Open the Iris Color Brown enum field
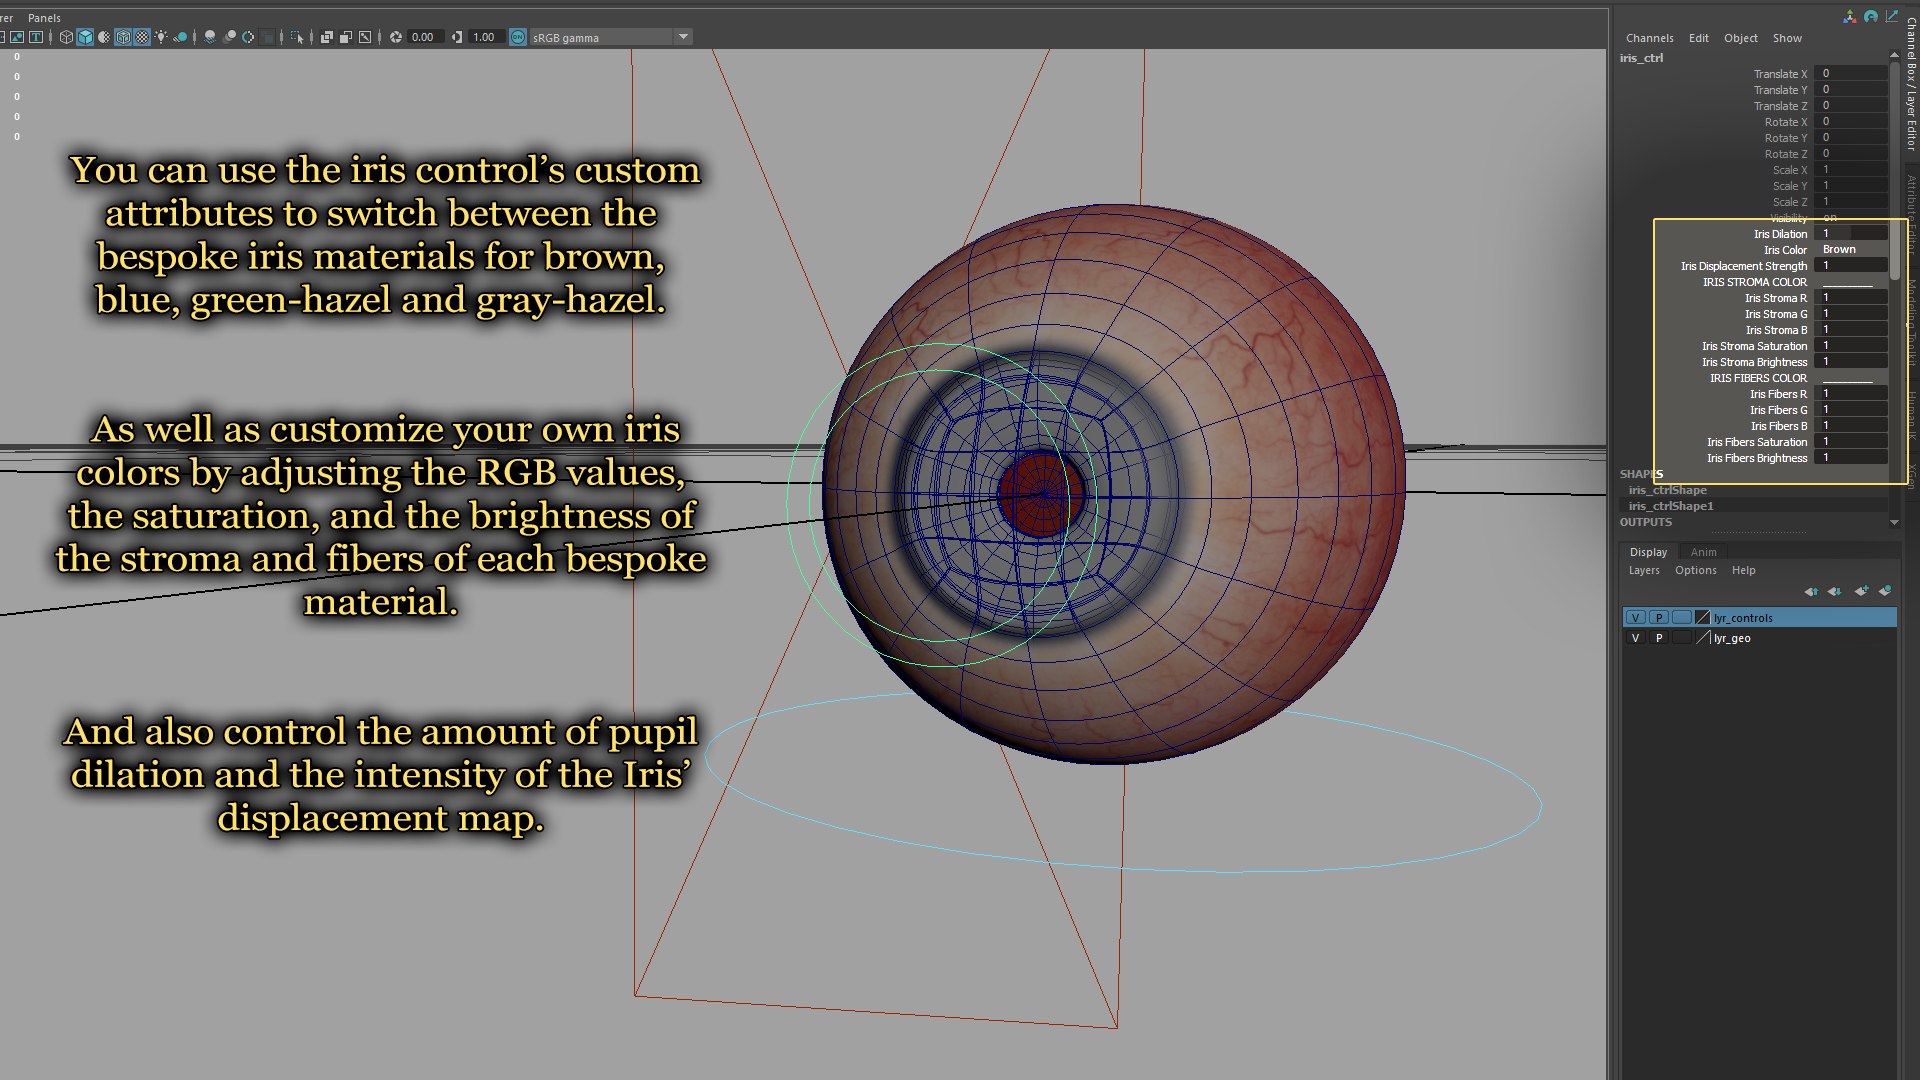 [1851, 249]
